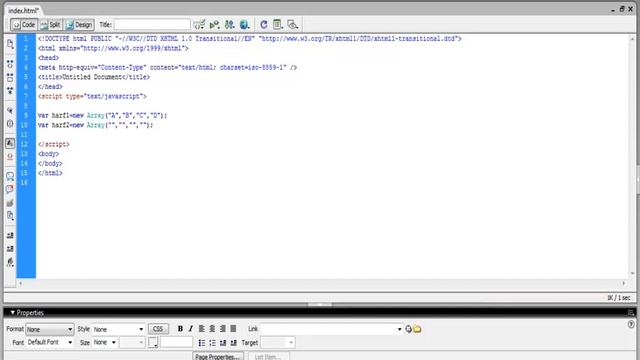The image size is (640, 360).
Task: Click the Remove comment icon
Action: point(10,189)
